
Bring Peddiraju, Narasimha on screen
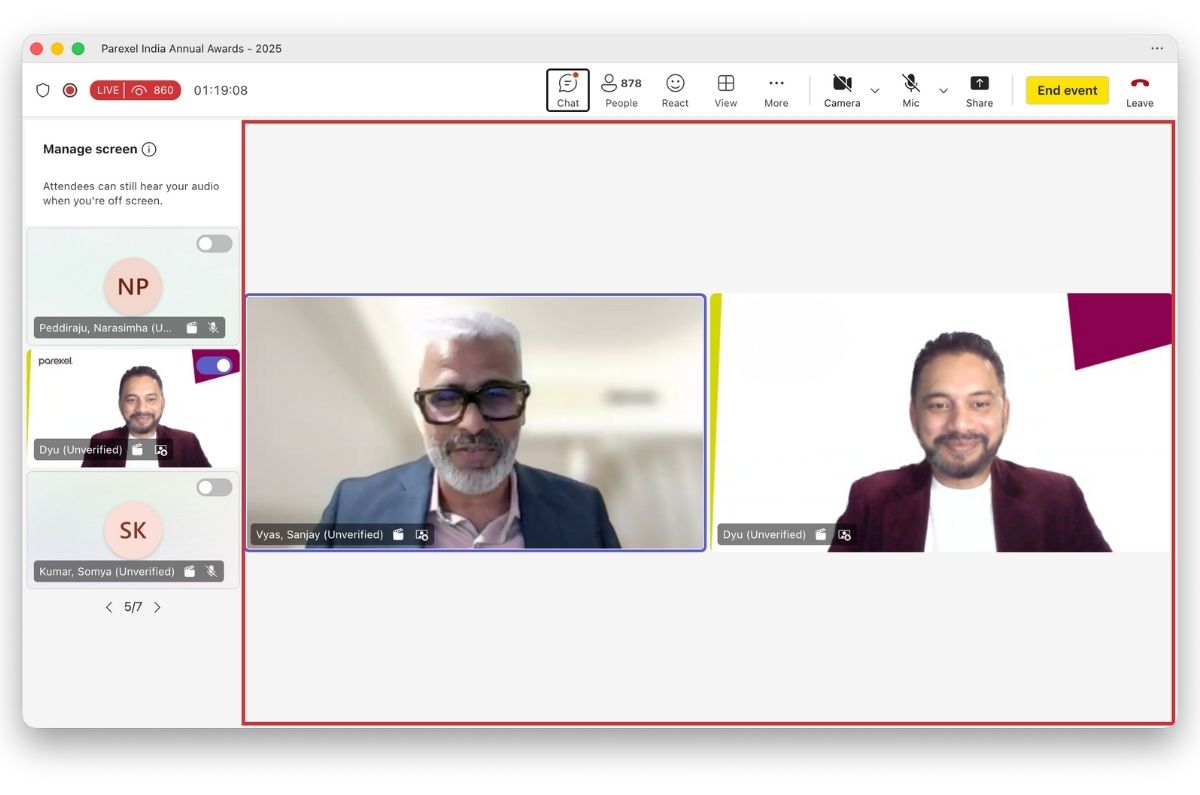coord(214,244)
